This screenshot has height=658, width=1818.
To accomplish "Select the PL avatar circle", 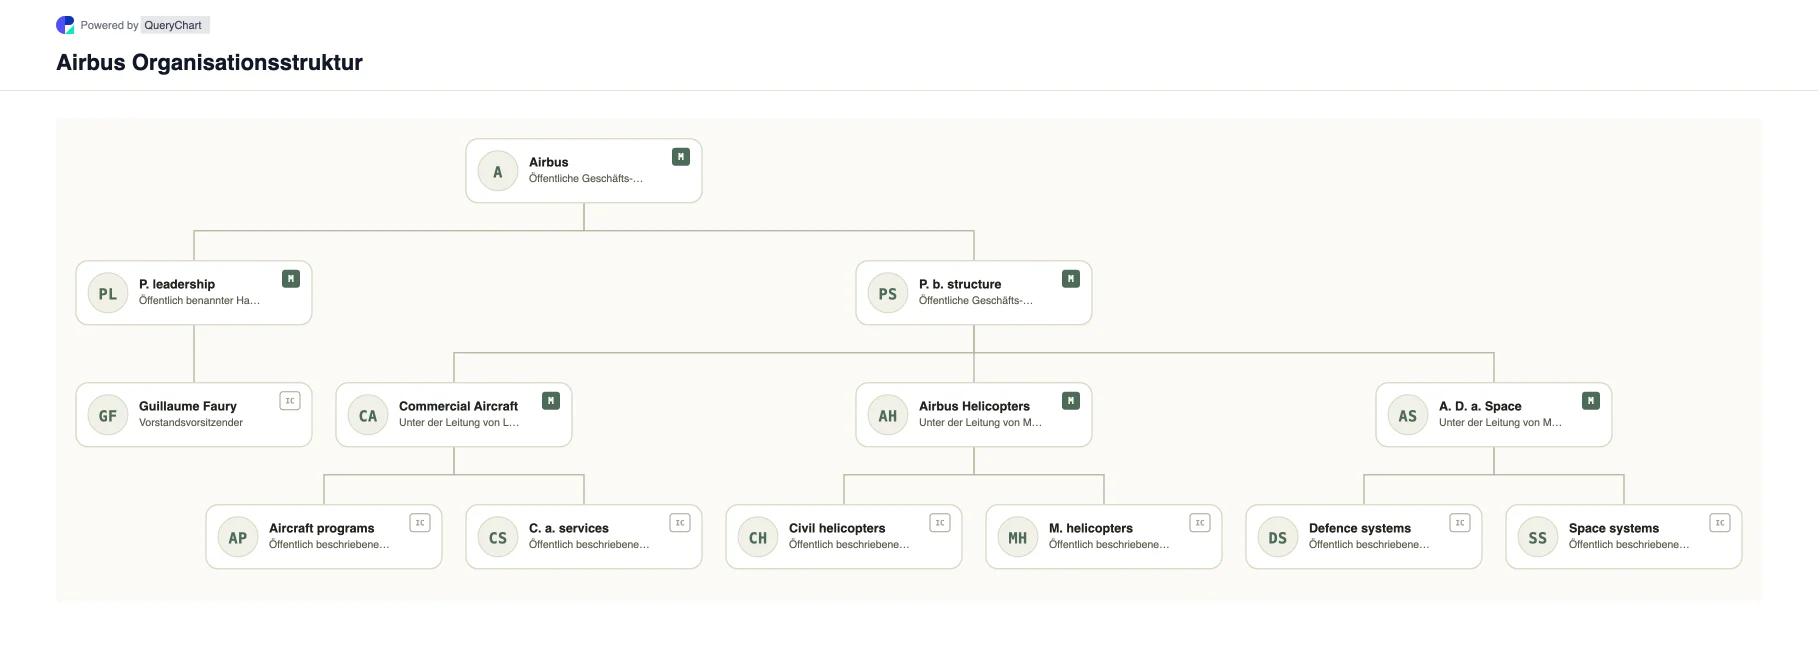I will [108, 294].
